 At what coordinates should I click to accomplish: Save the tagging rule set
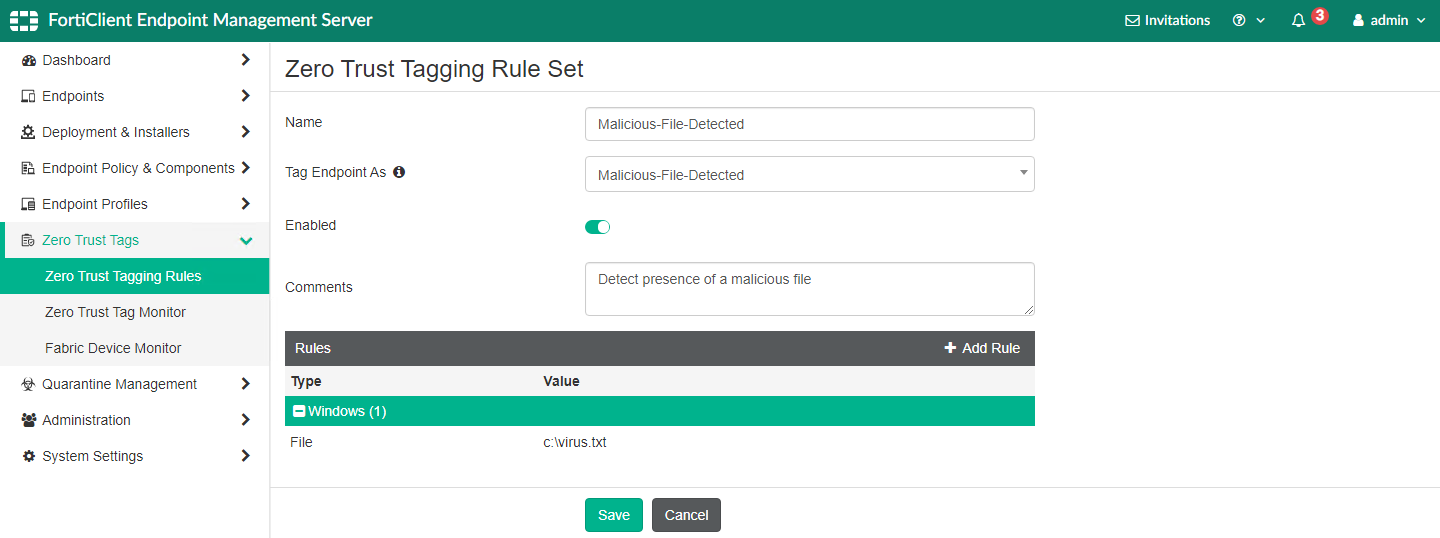[x=613, y=515]
